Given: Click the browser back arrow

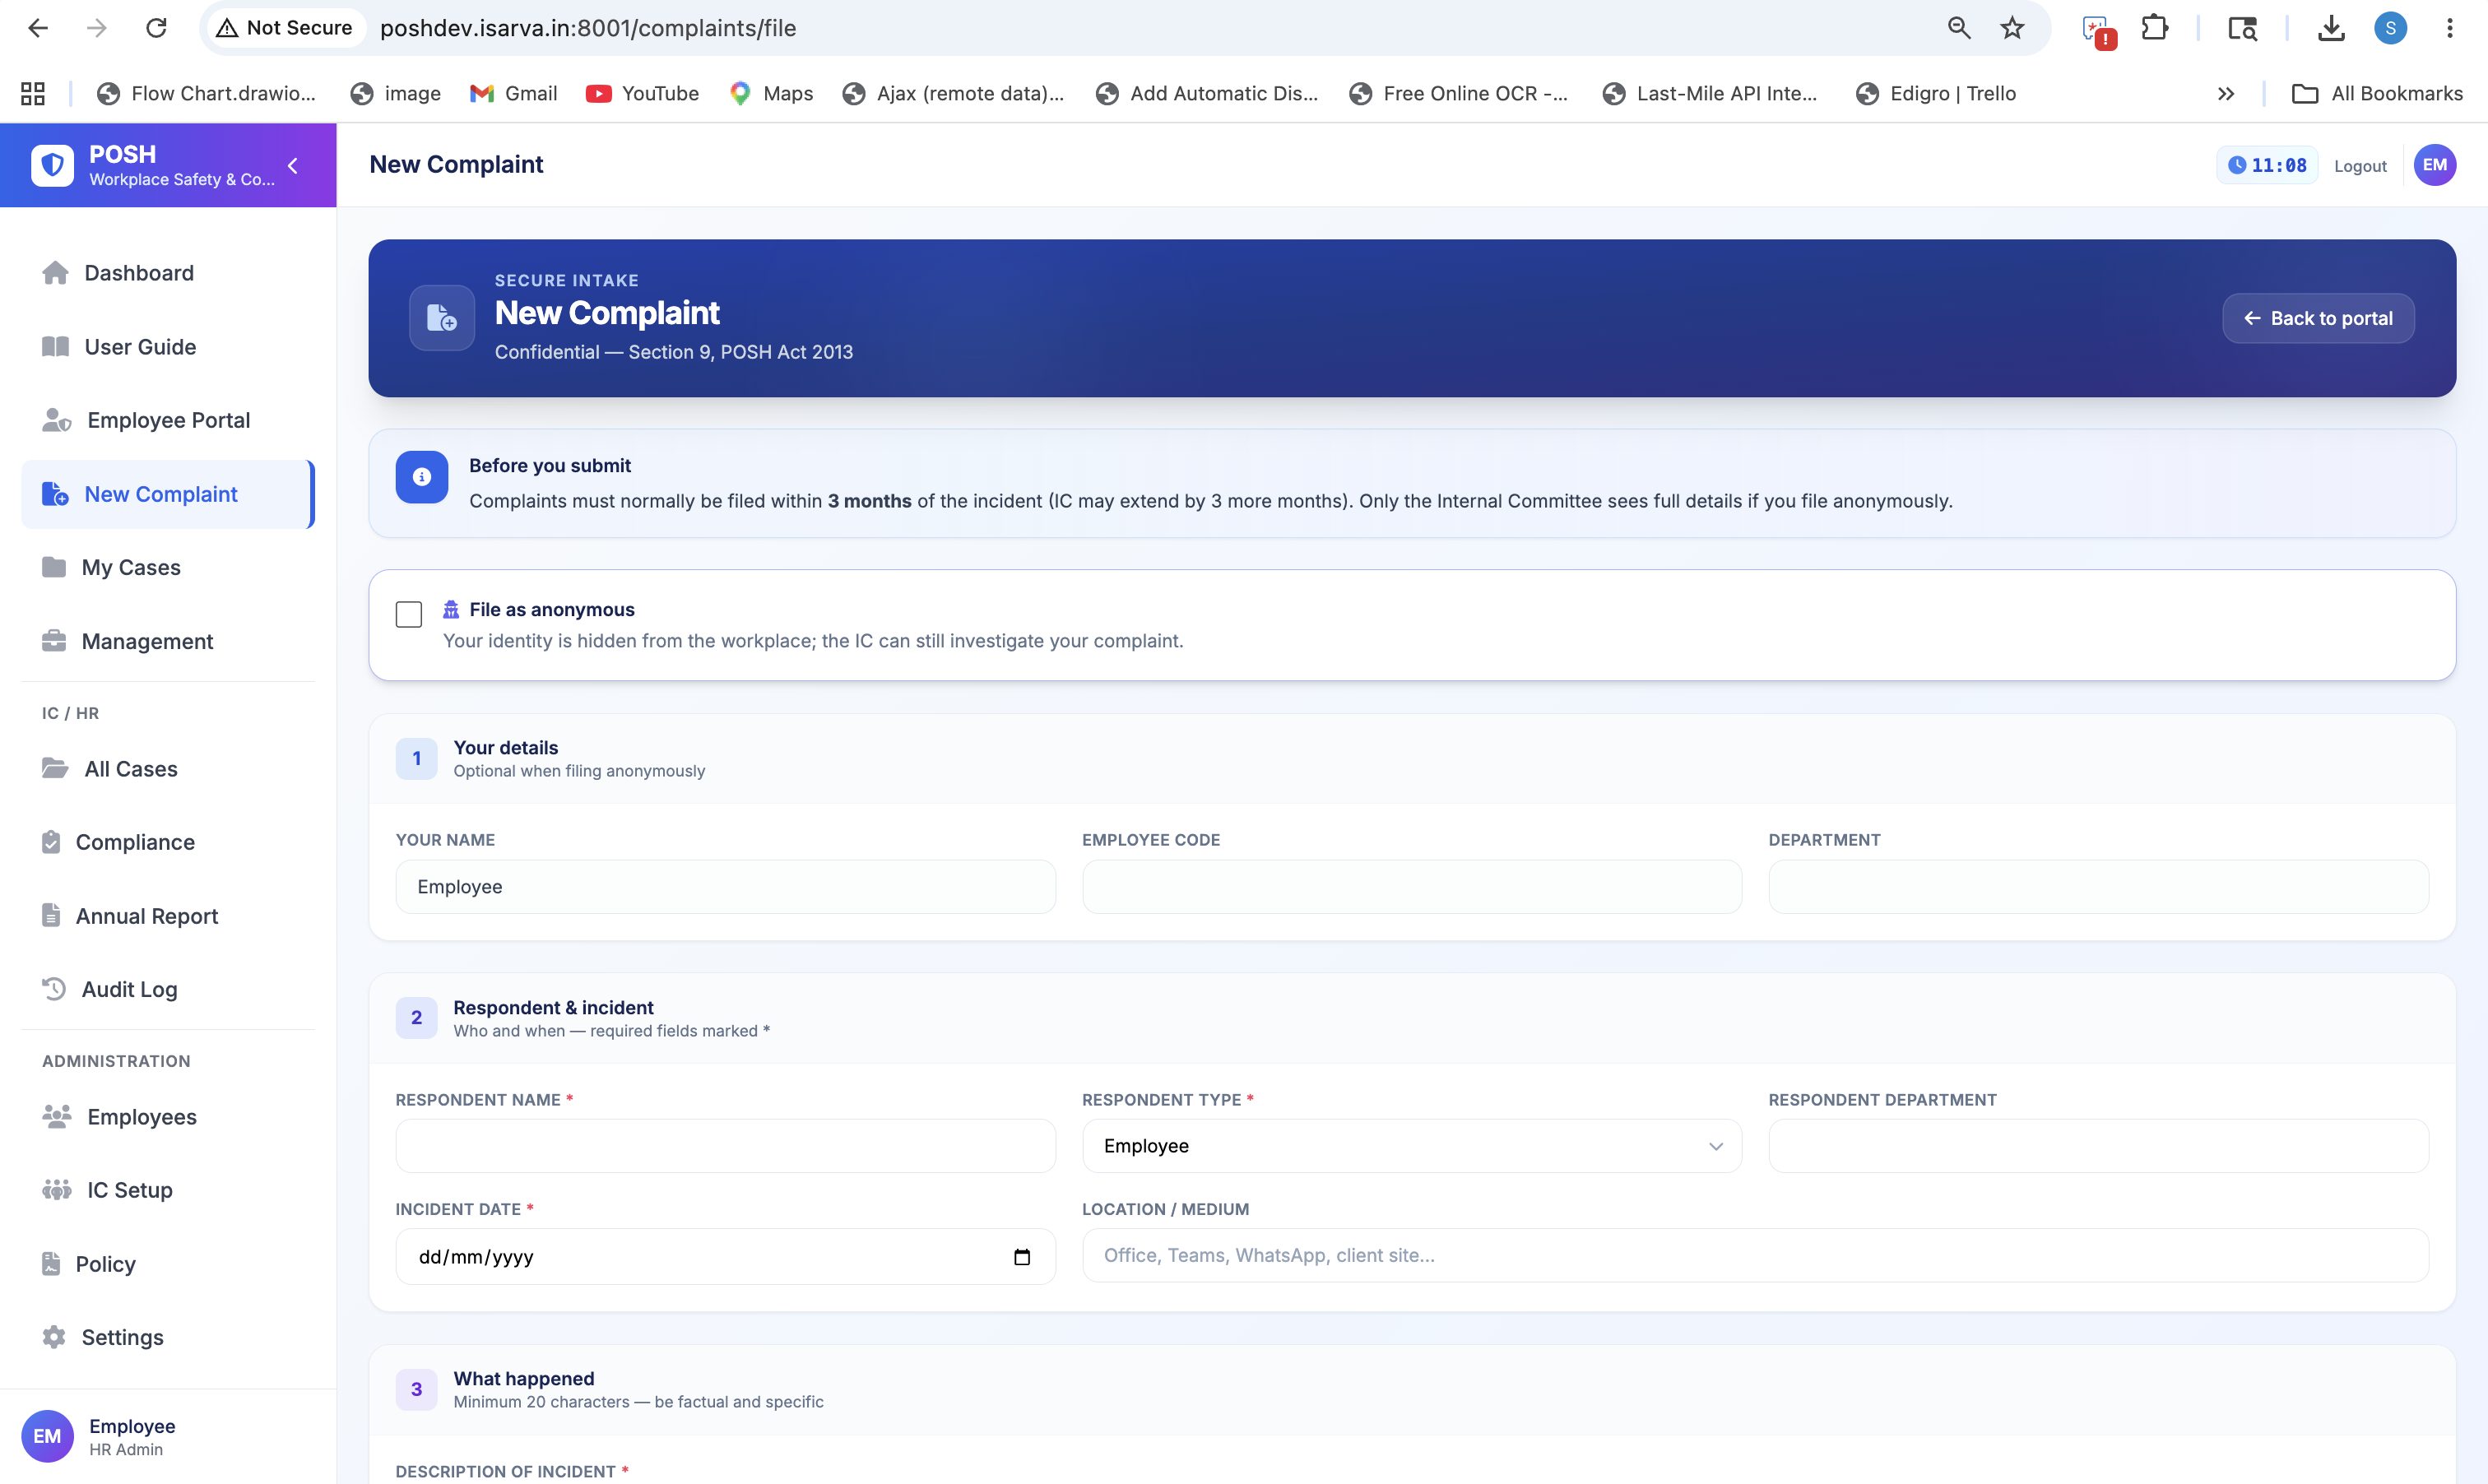Looking at the screenshot, I should coord(38,28).
